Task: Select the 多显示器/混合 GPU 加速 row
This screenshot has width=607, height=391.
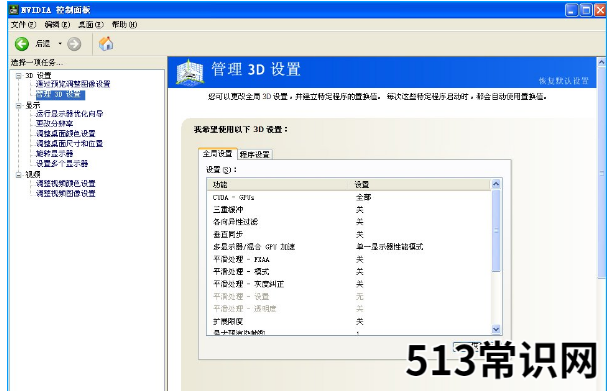Action: [x=349, y=247]
